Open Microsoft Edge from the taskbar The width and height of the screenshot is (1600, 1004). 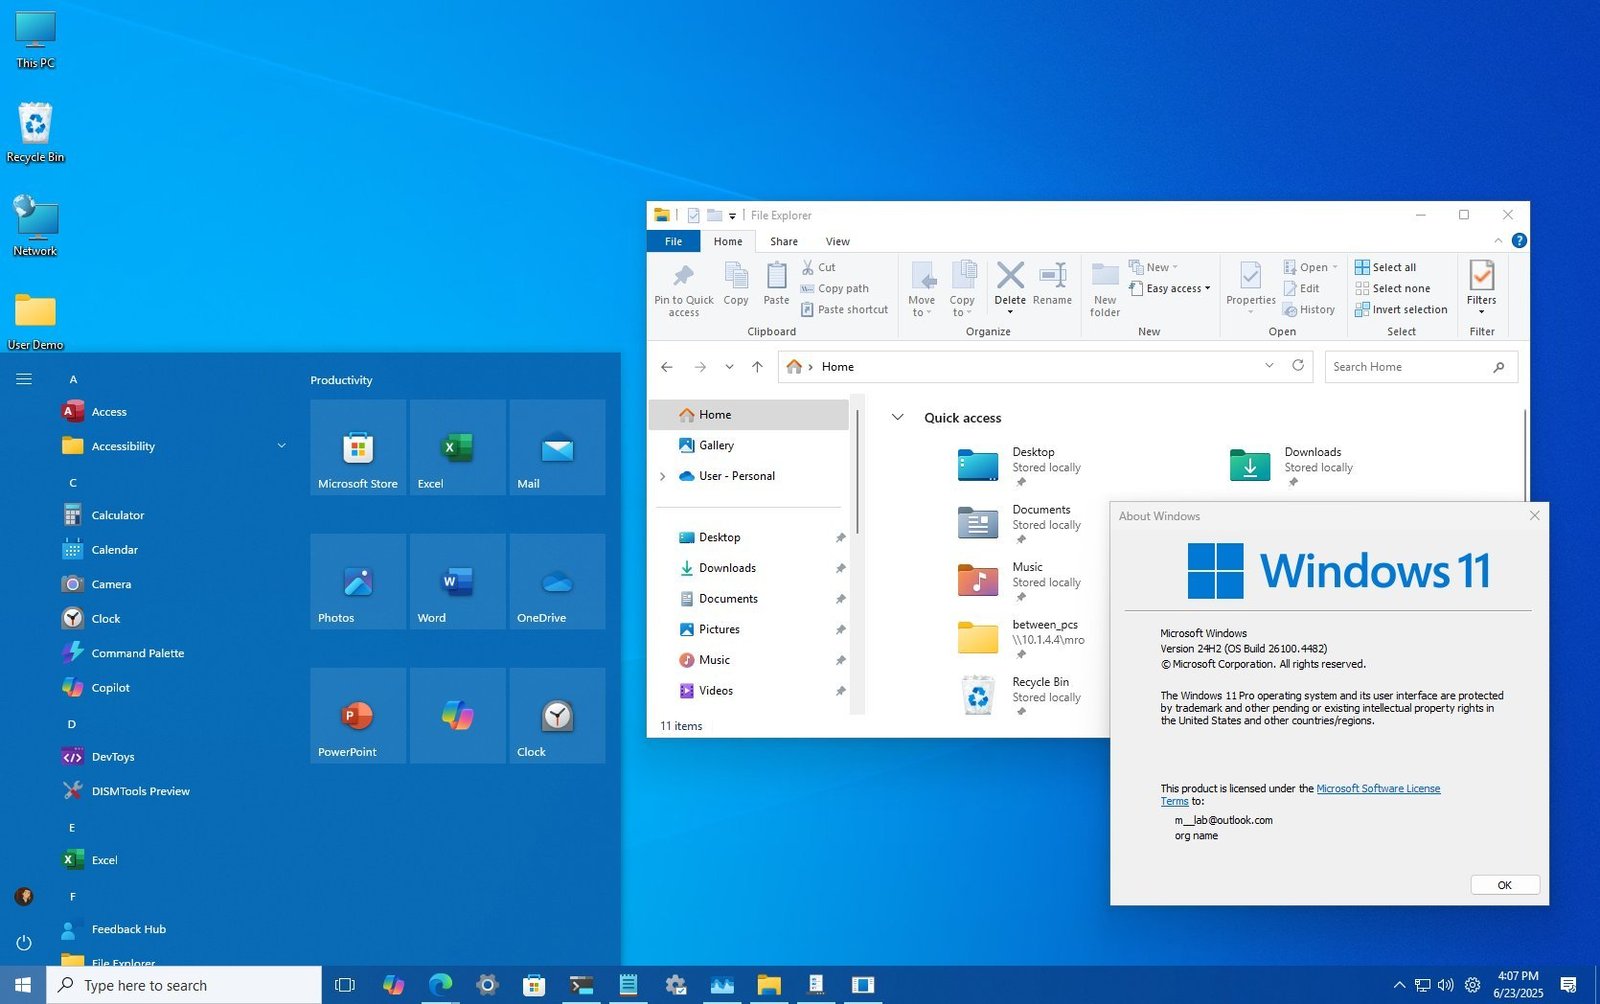click(x=440, y=984)
